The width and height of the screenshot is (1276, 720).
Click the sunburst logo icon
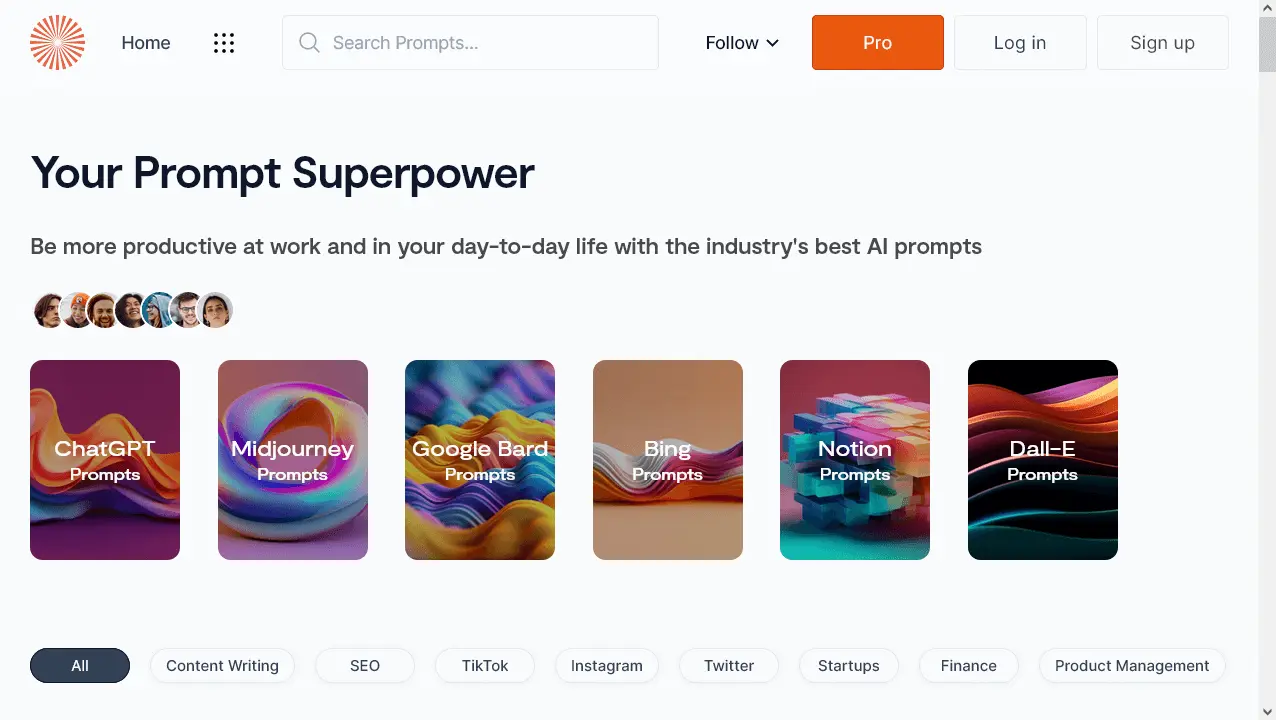pyautogui.click(x=57, y=42)
